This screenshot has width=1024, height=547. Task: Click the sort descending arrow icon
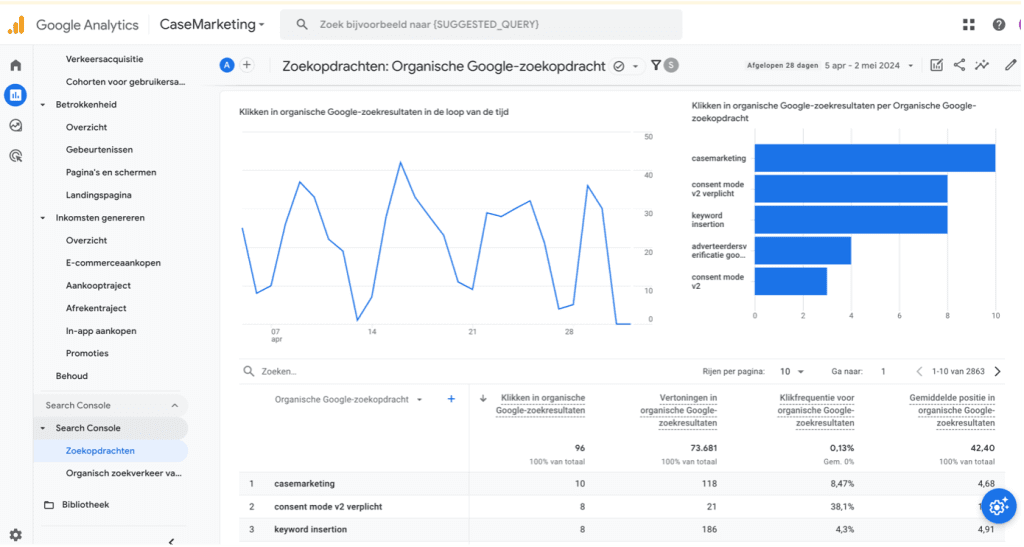coord(483,398)
